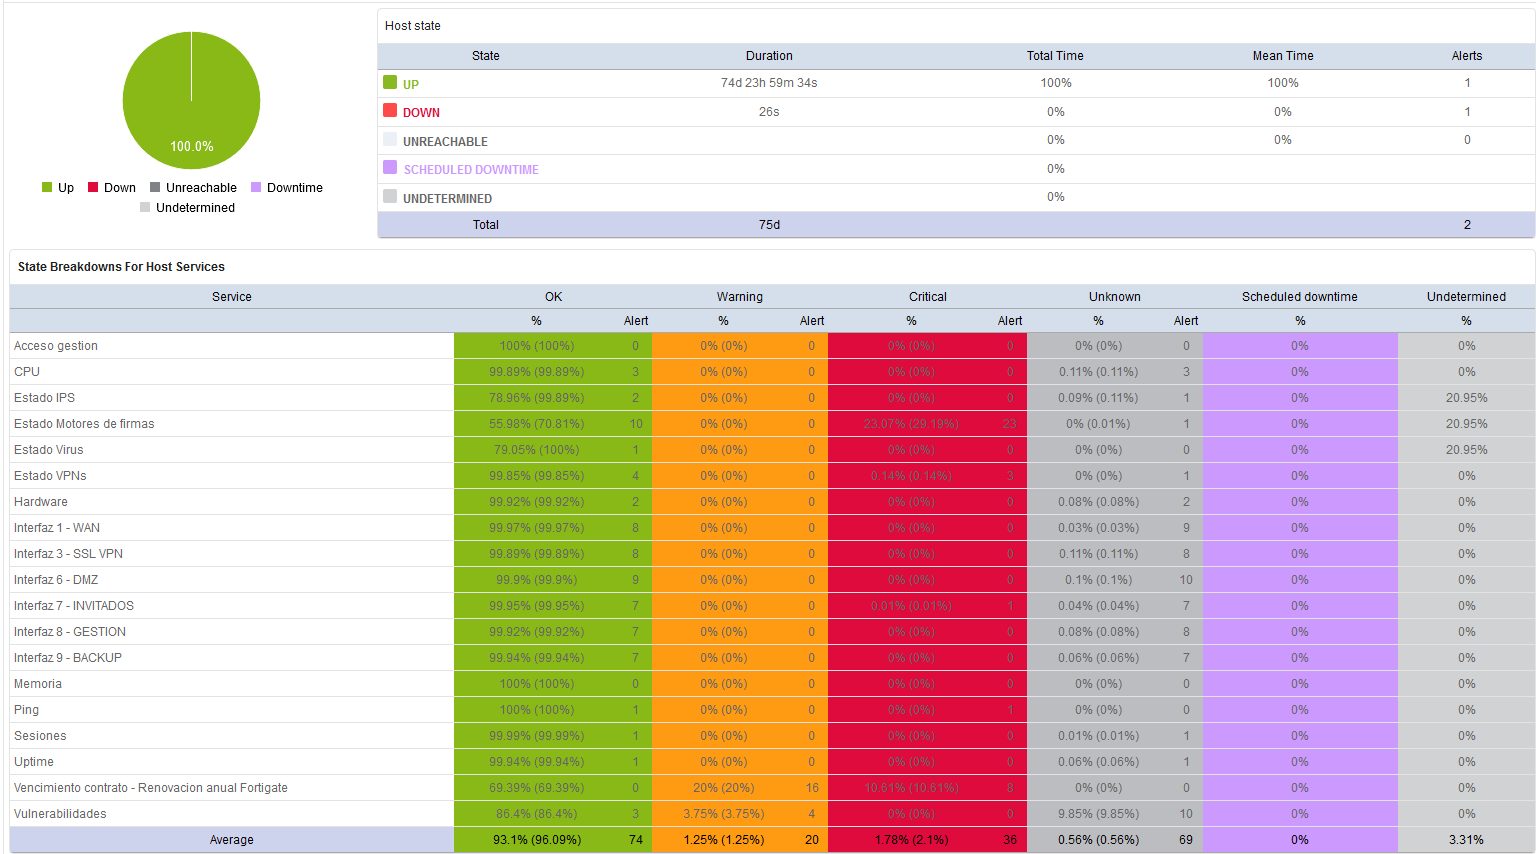Select the Estado VPNs service name
The height and width of the screenshot is (854, 1536).
(x=50, y=476)
